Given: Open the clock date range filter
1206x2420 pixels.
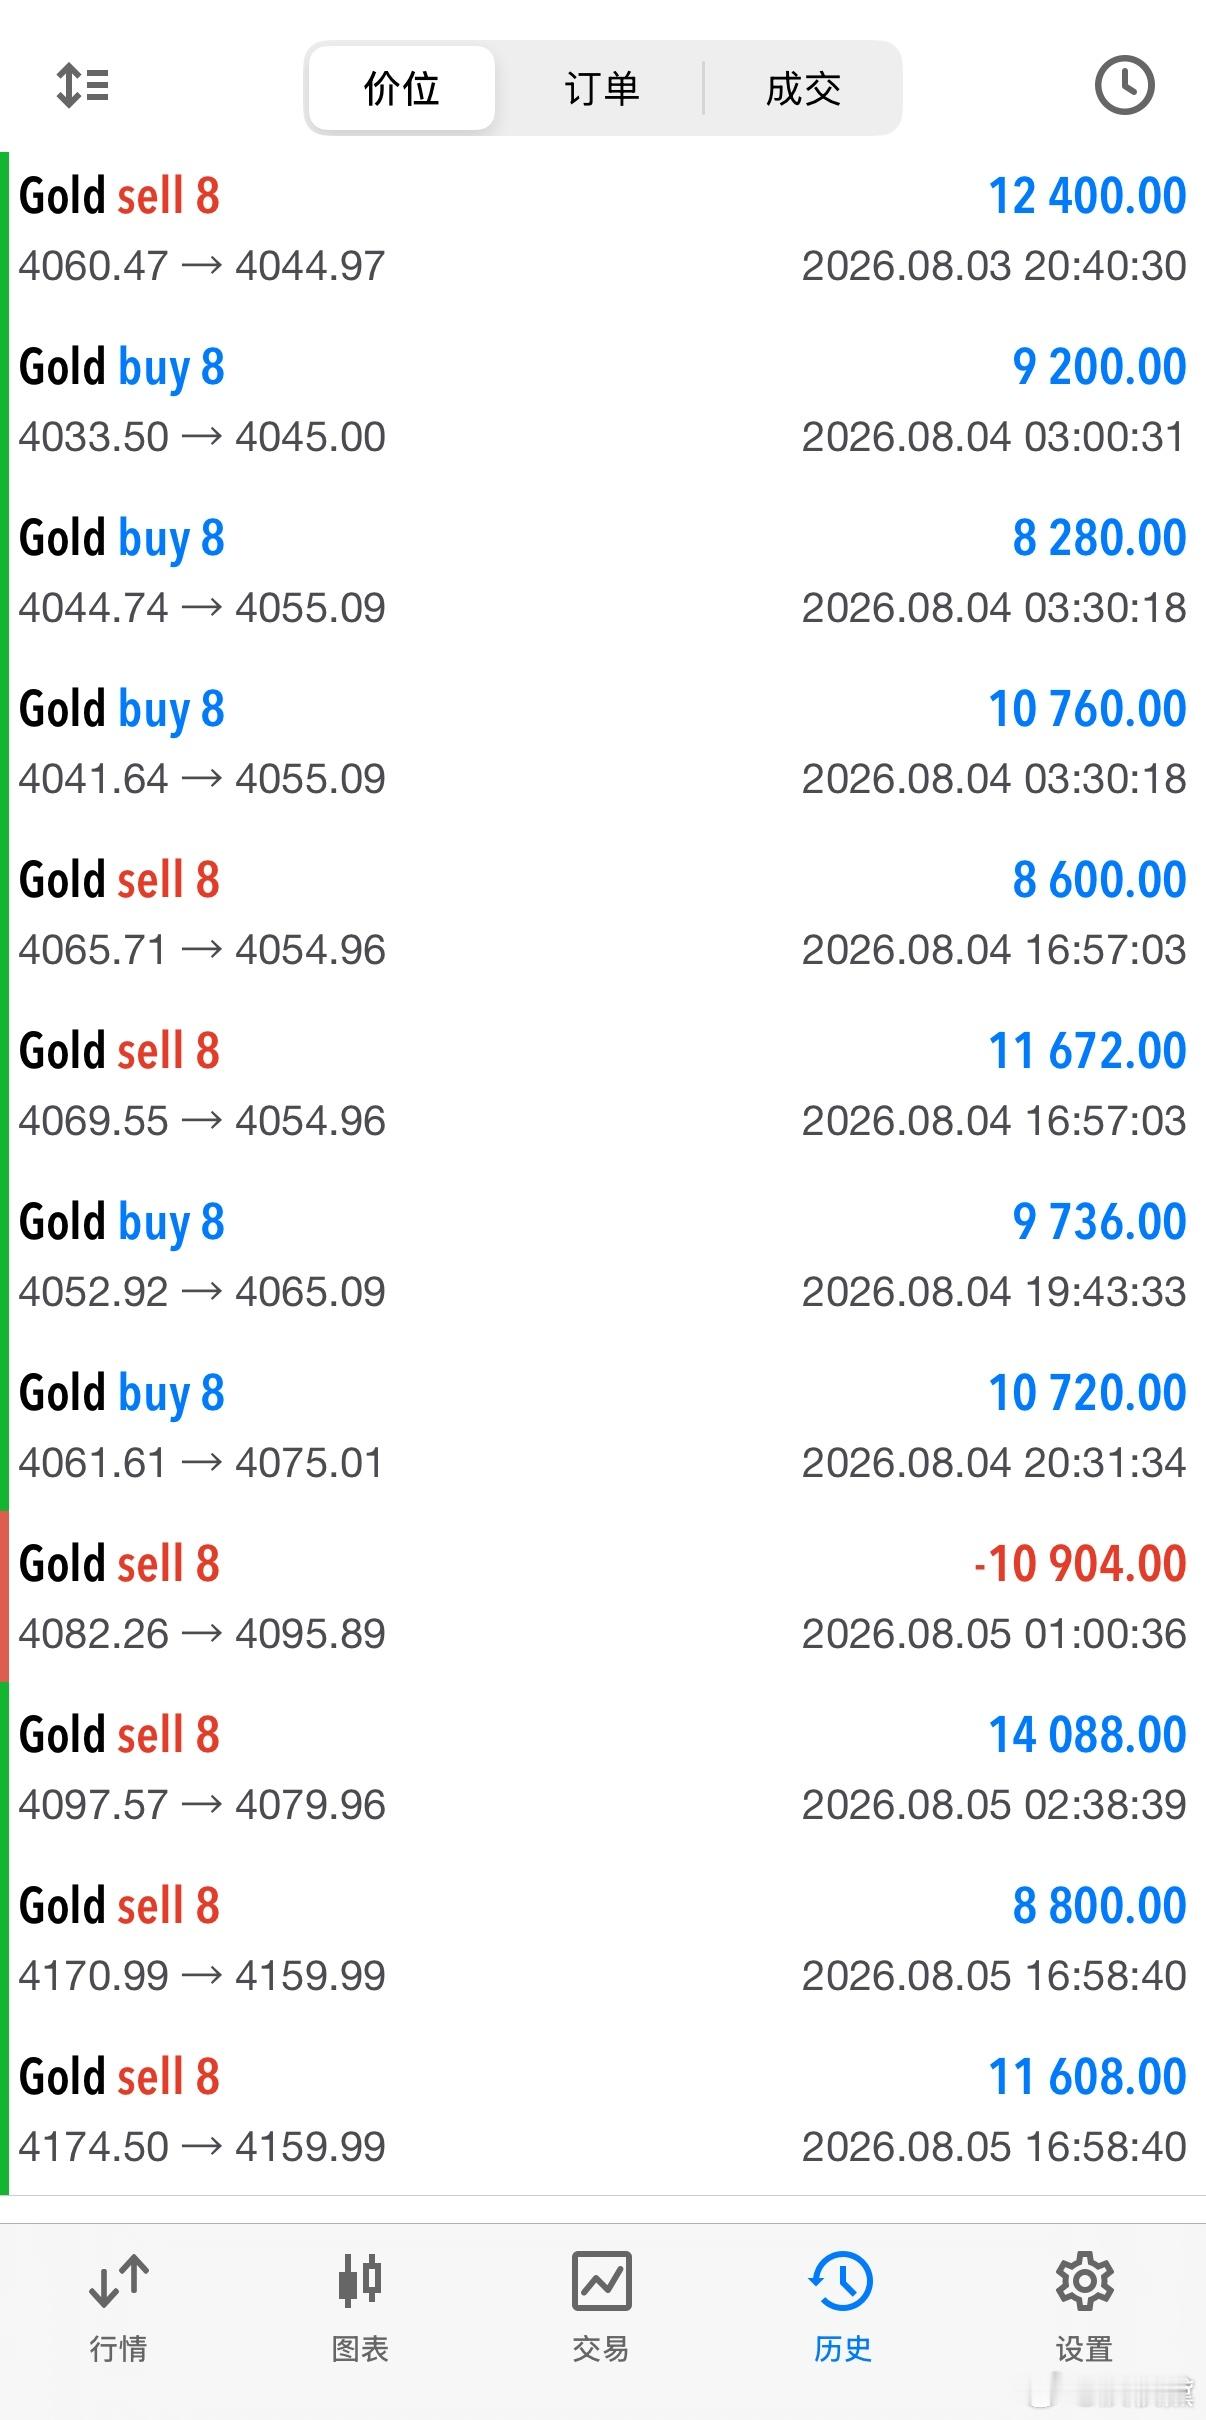Looking at the screenshot, I should coord(1124,86).
